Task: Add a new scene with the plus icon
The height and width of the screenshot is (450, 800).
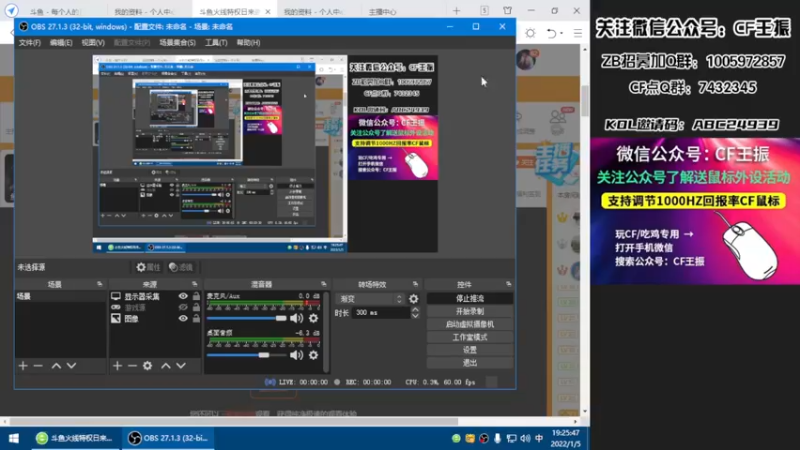Action: (x=23, y=366)
